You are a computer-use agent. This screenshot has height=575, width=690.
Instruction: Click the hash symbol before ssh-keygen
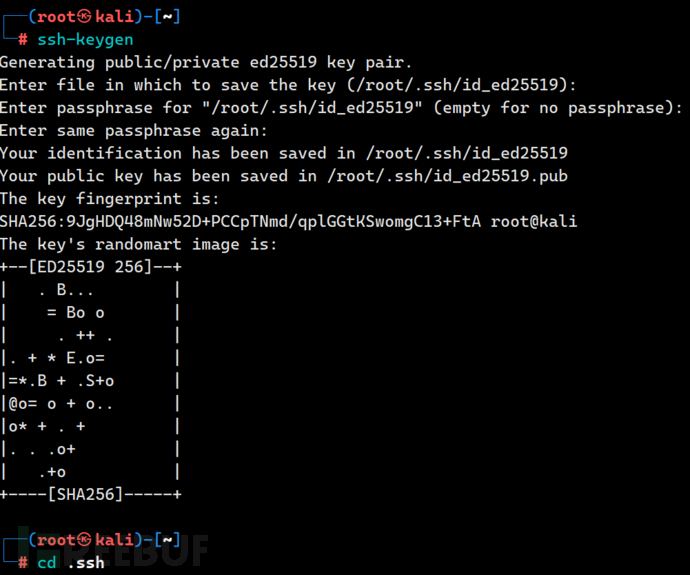[22, 40]
